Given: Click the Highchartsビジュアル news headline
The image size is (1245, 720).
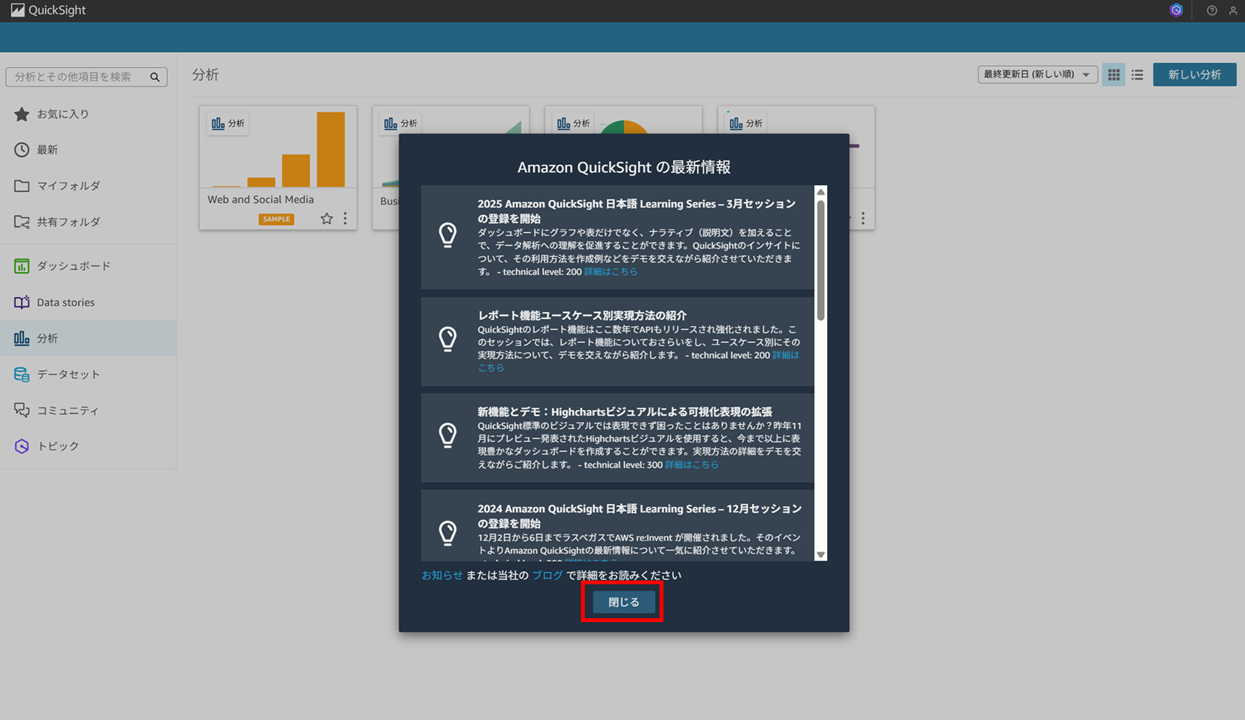Looking at the screenshot, I should tap(625, 412).
